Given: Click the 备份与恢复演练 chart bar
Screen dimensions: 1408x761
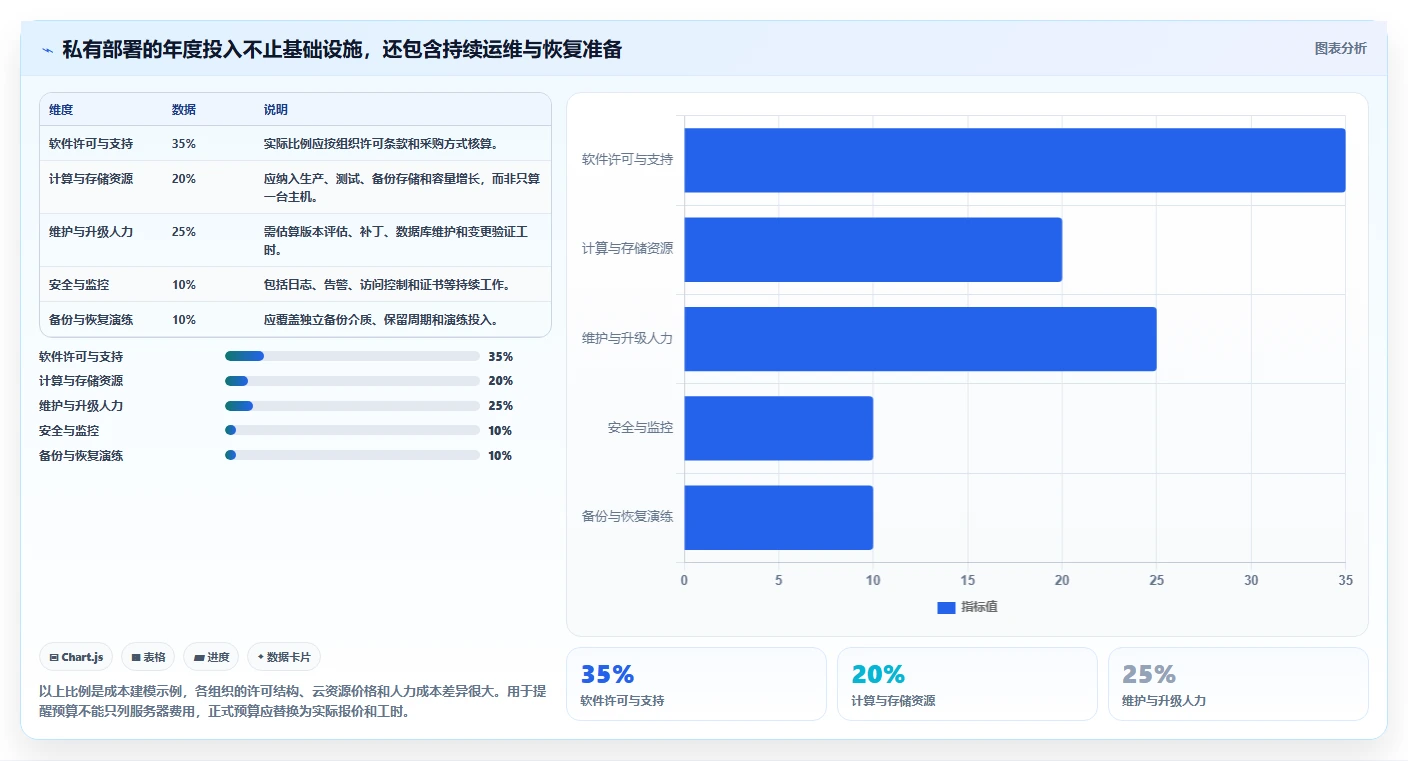Looking at the screenshot, I should pyautogui.click(x=779, y=517).
